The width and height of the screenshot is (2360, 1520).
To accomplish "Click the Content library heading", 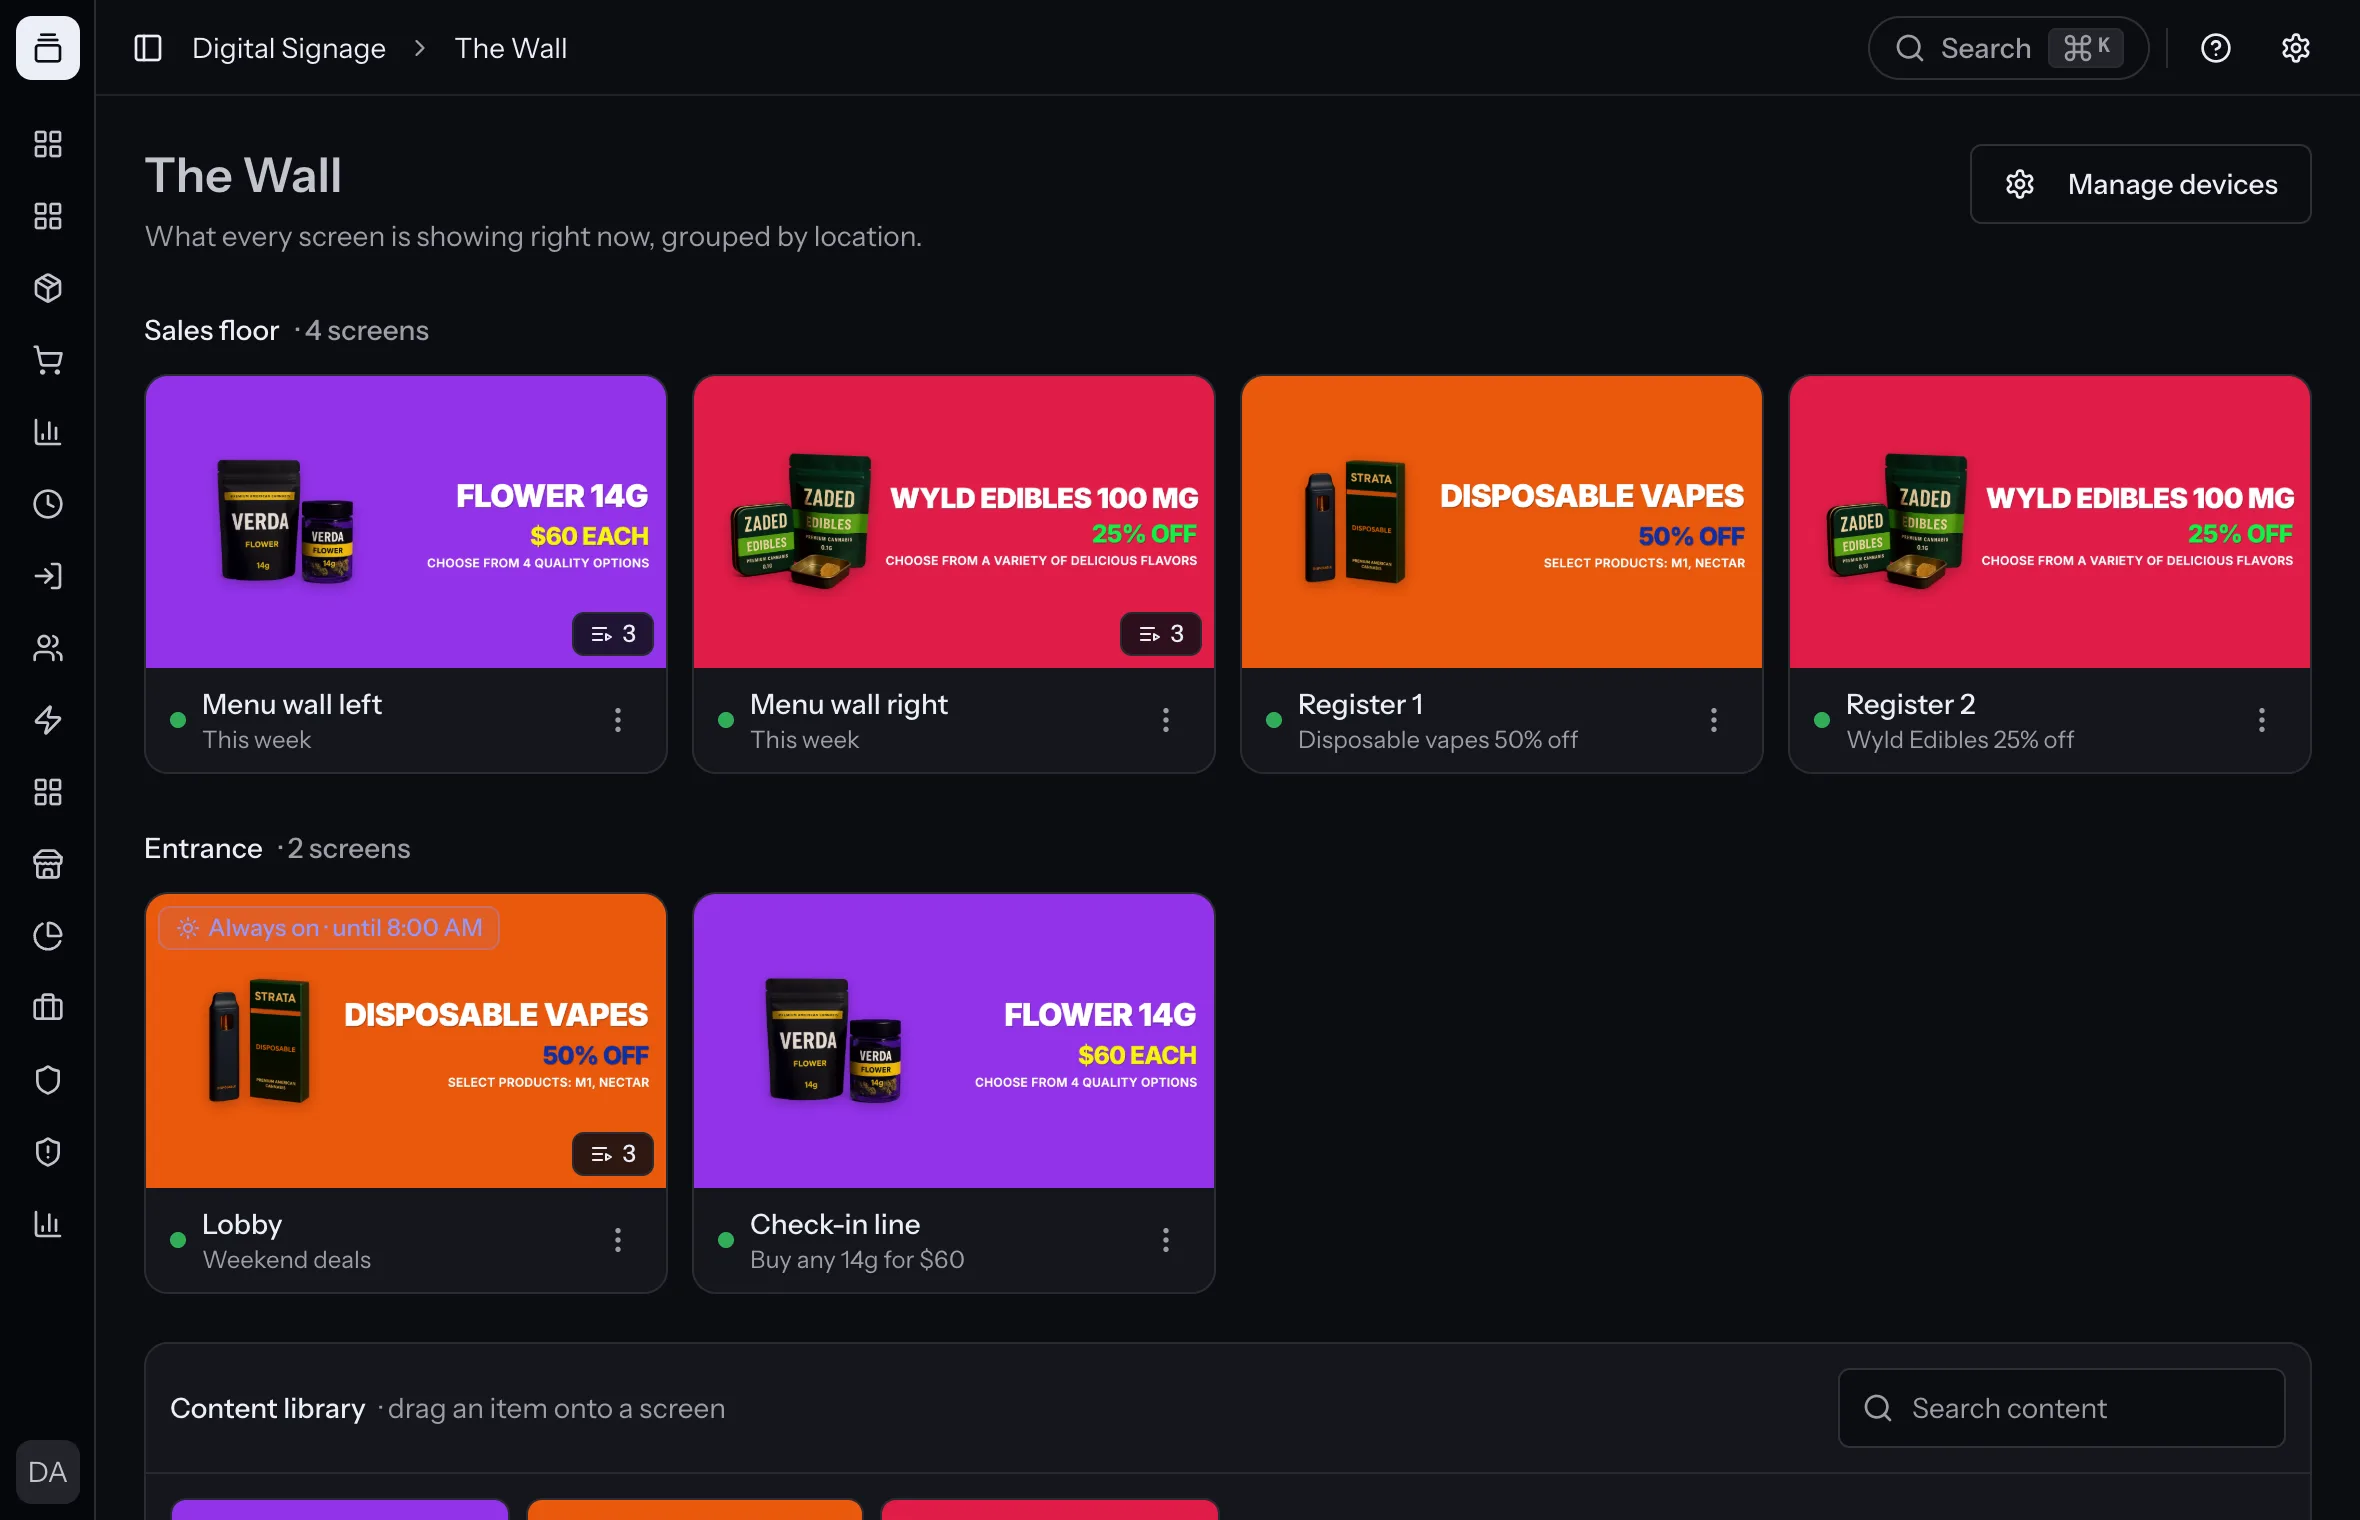I will (268, 1408).
